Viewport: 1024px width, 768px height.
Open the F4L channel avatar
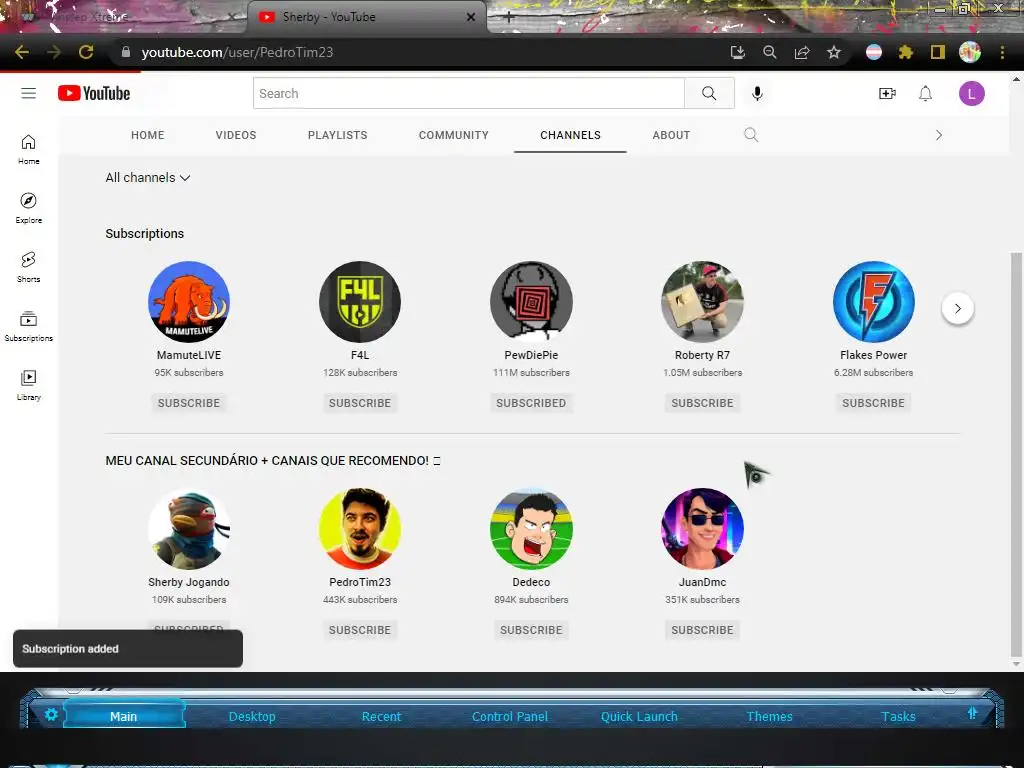click(360, 302)
